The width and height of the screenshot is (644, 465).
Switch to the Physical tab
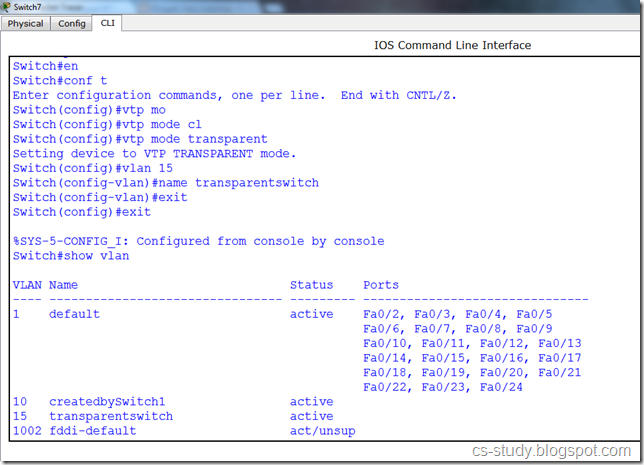(x=25, y=23)
